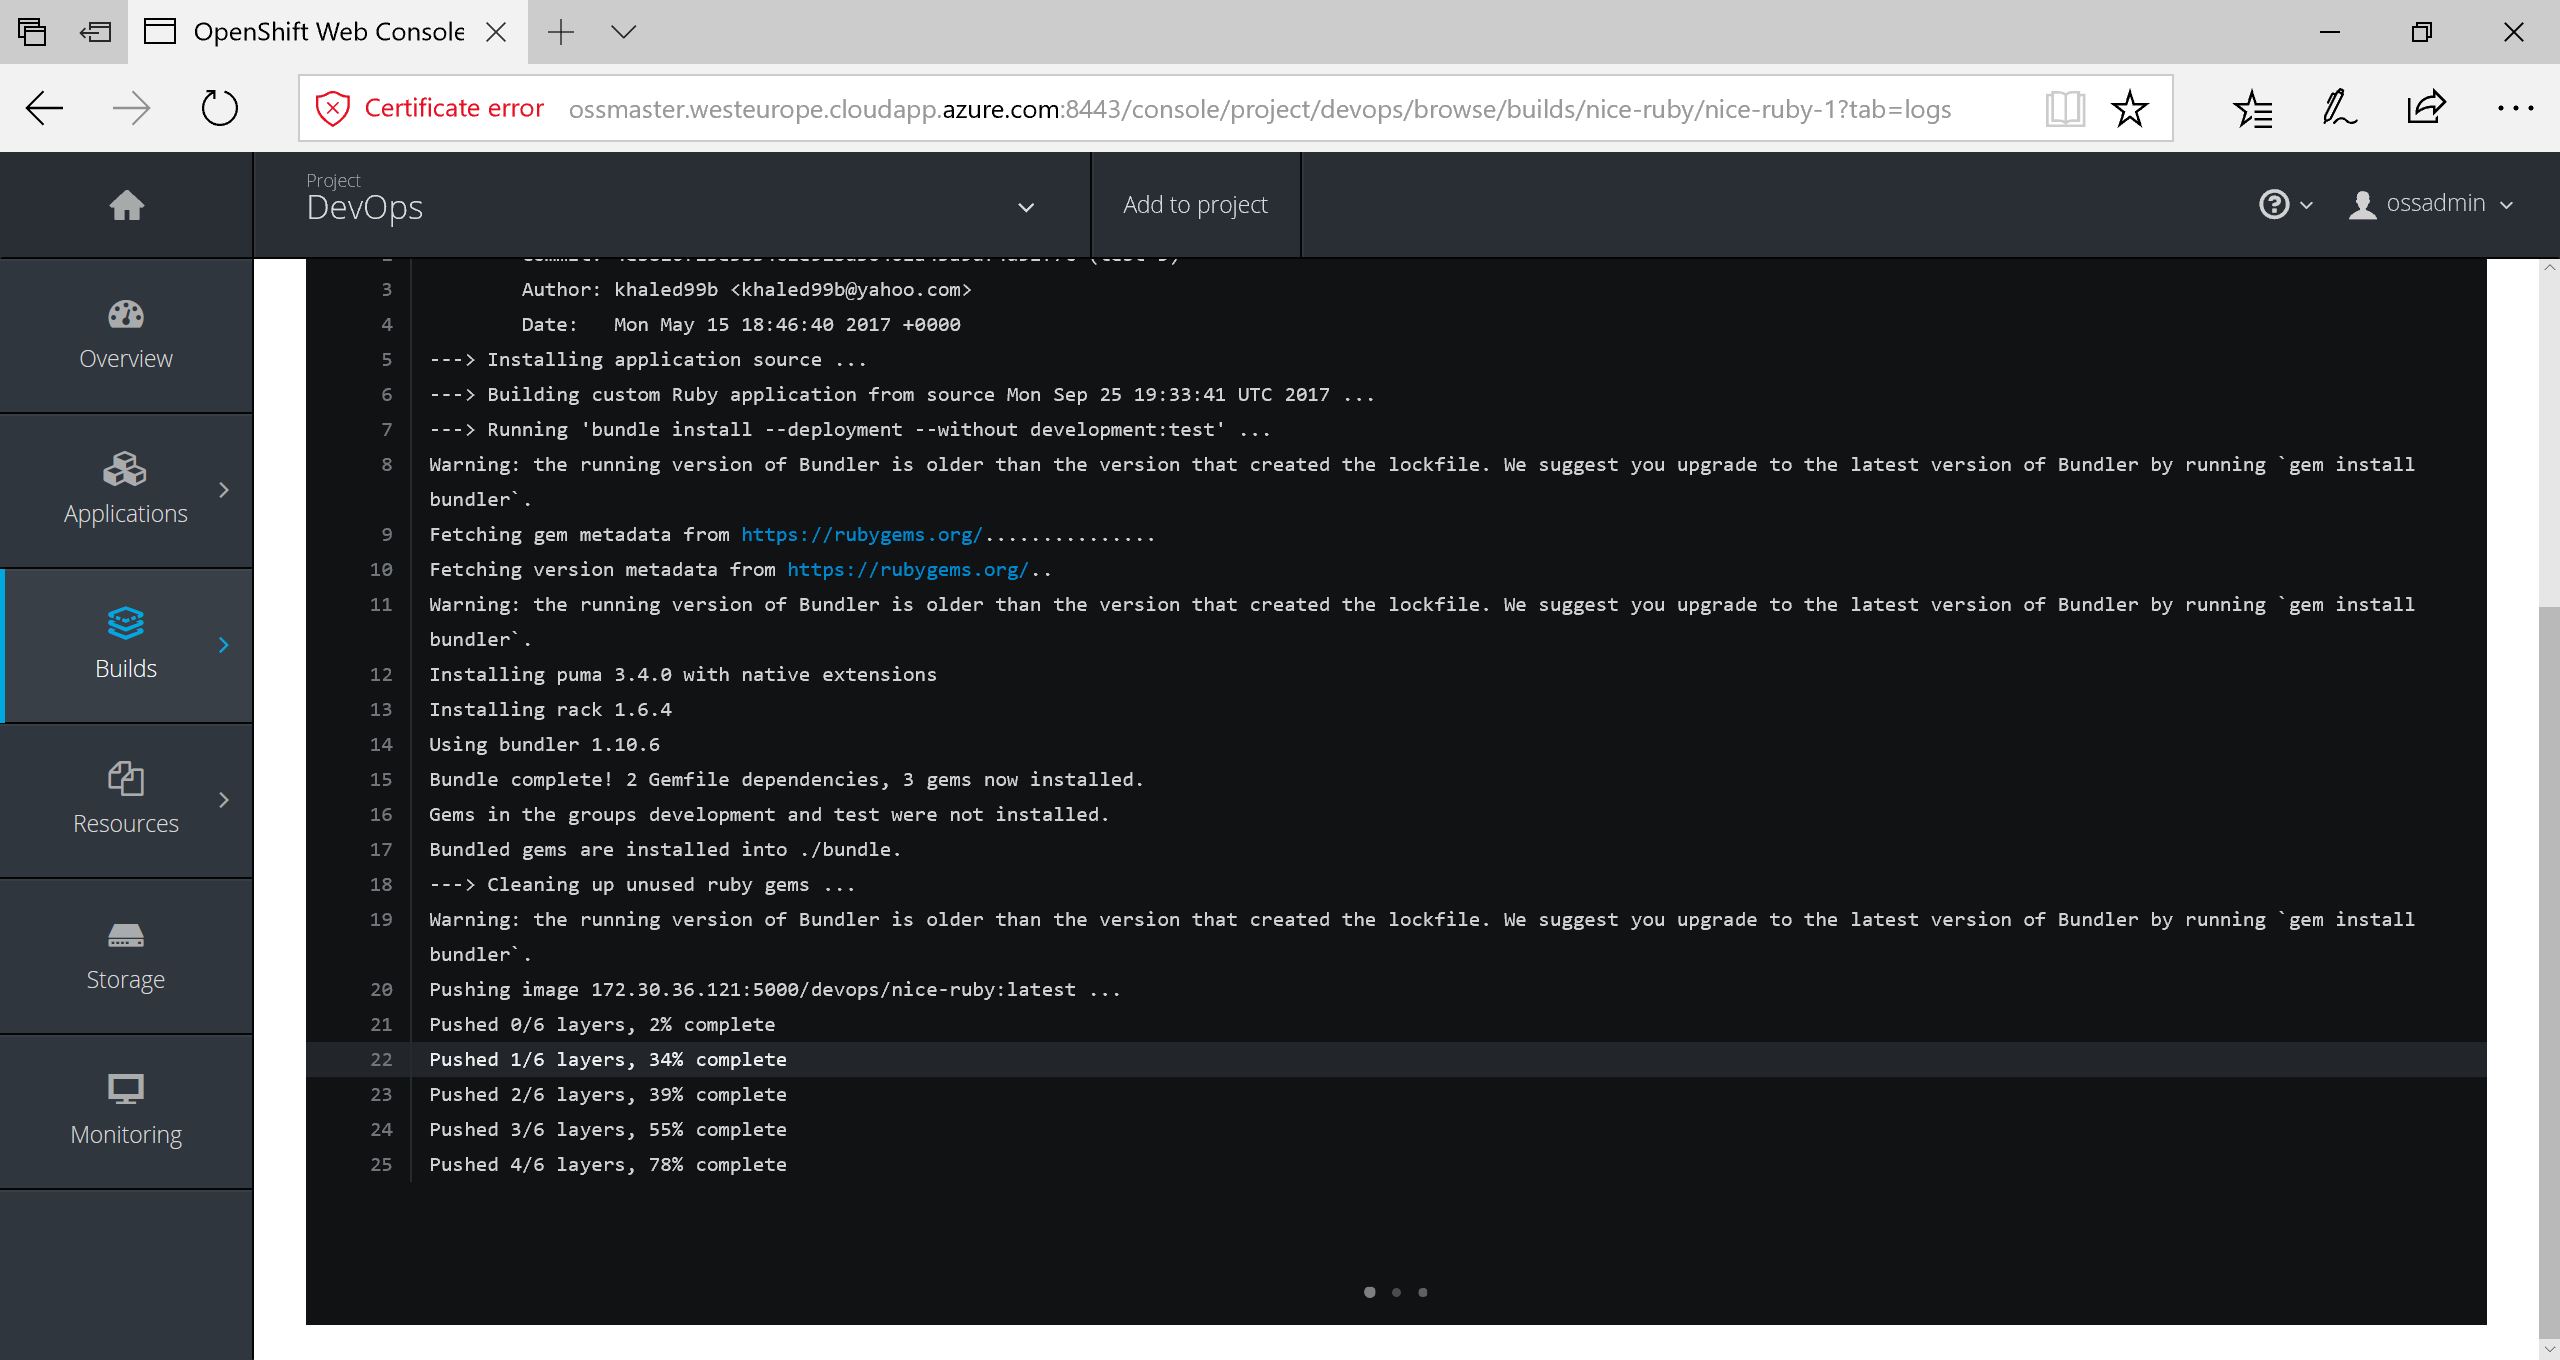Open the Resources files icon
The height and width of the screenshot is (1360, 2560).
(x=126, y=778)
